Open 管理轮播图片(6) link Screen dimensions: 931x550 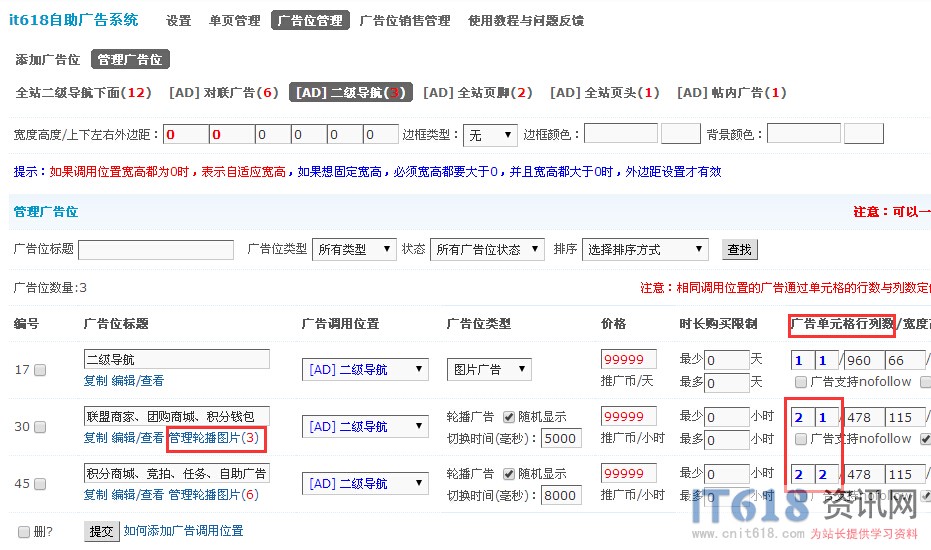pos(214,495)
